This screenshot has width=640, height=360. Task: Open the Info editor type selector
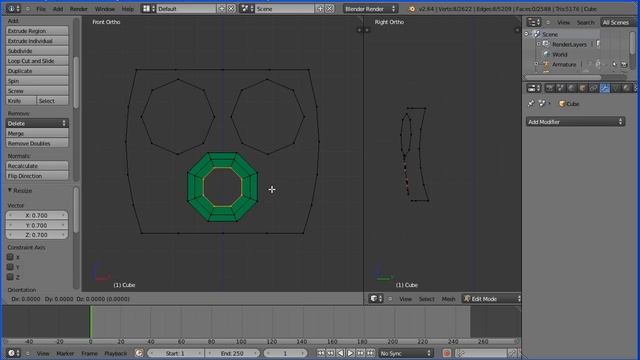[13, 9]
